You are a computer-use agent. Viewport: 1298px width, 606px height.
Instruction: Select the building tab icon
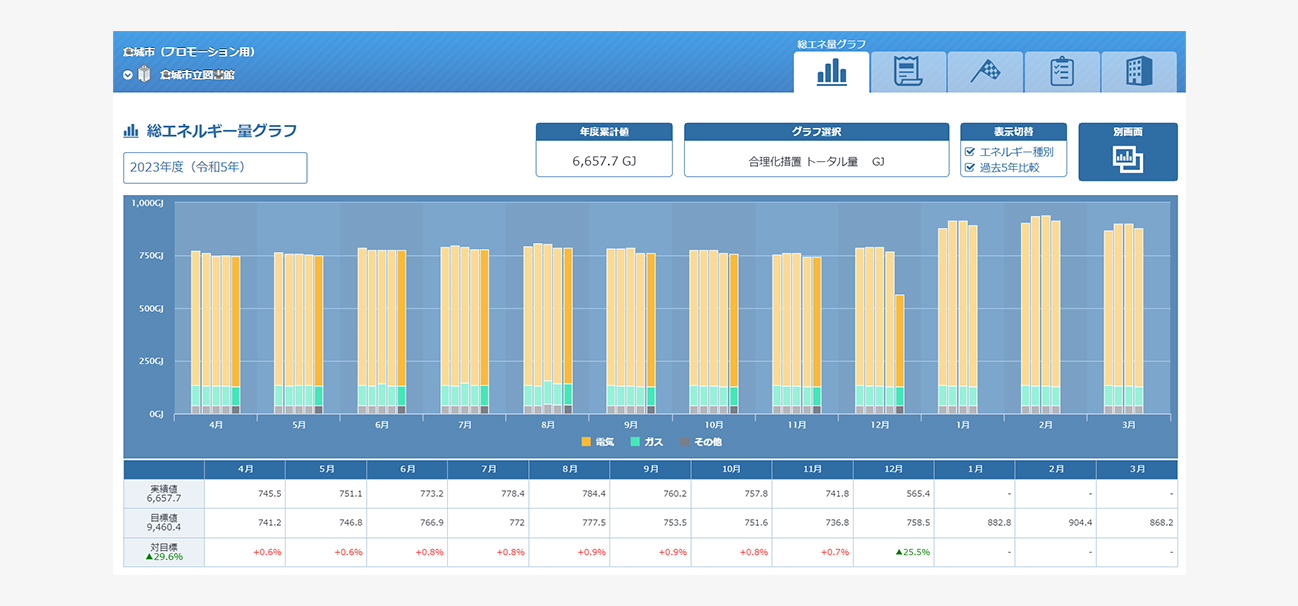coord(1138,72)
